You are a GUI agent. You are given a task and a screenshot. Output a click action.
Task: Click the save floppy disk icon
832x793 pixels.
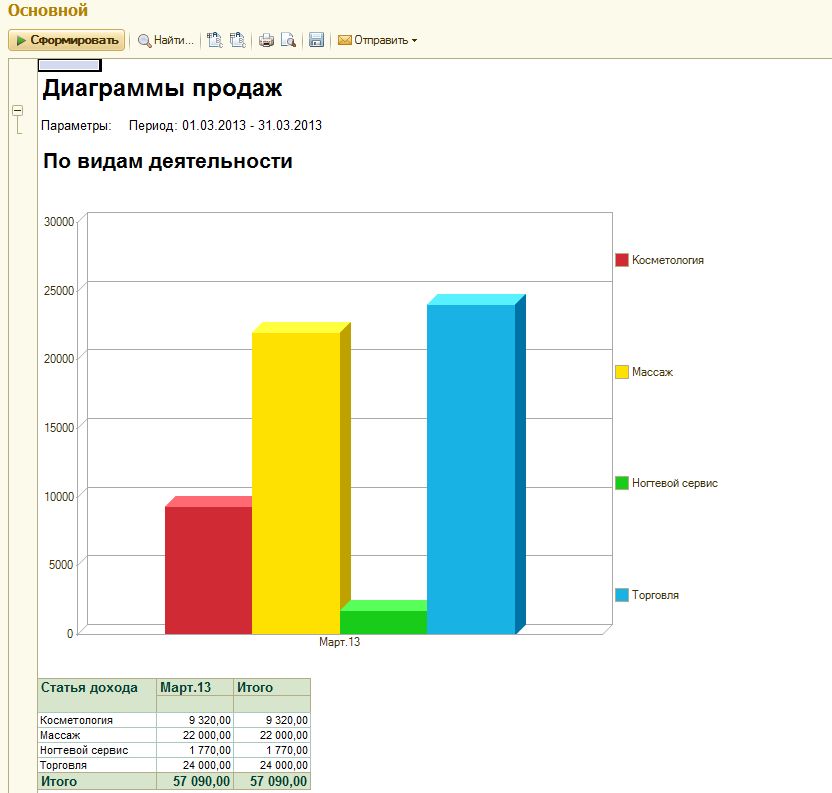316,40
